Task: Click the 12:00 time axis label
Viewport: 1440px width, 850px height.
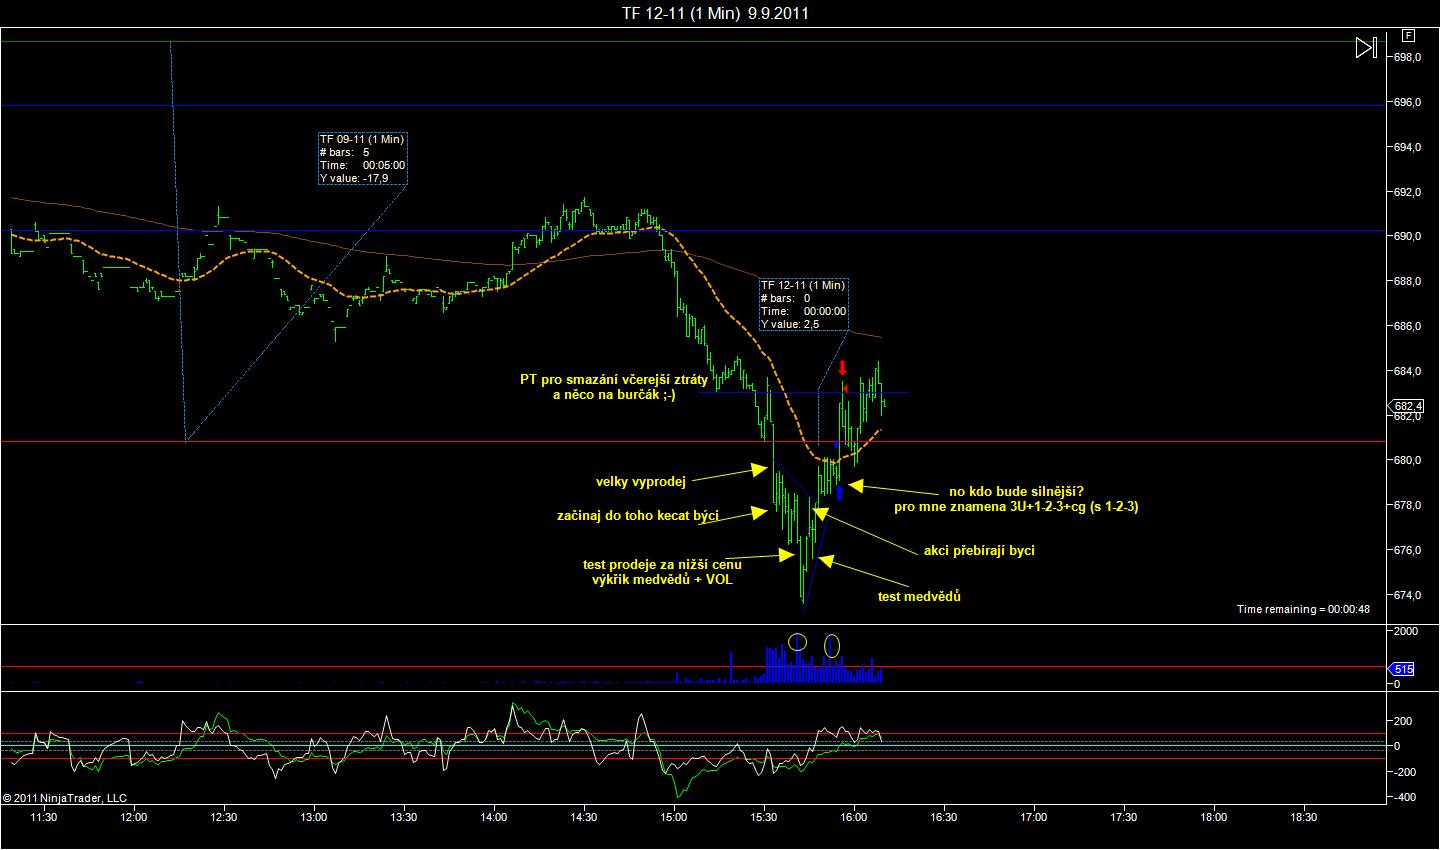Action: pos(134,817)
